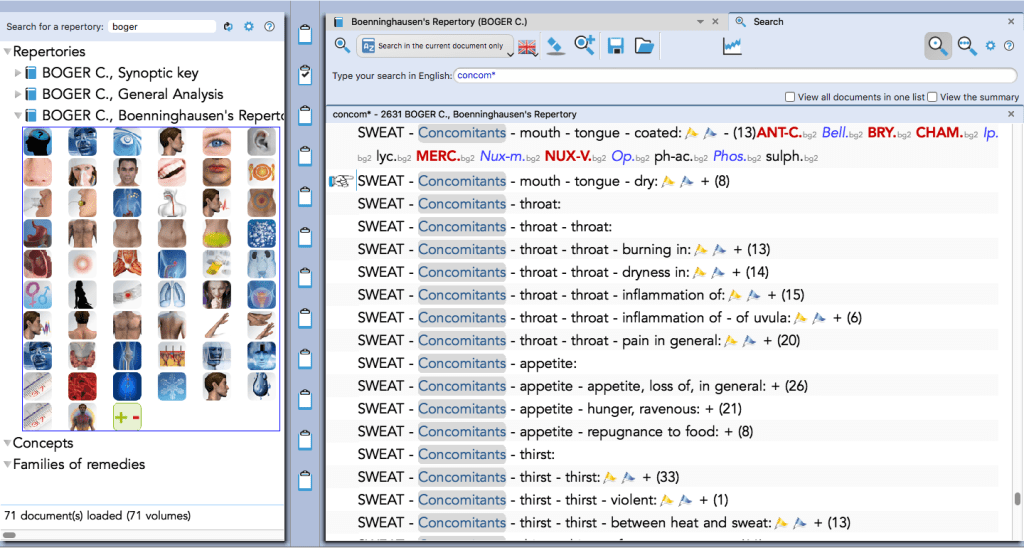Open search settings gear in Search toolbar
1024x548 pixels.
(x=991, y=46)
